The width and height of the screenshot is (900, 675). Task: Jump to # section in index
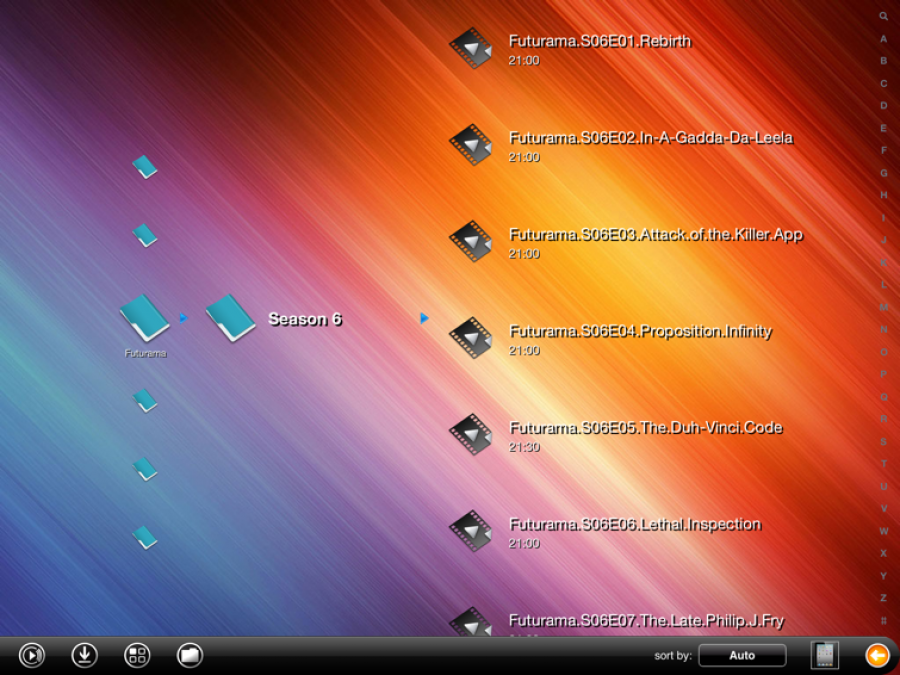point(883,620)
